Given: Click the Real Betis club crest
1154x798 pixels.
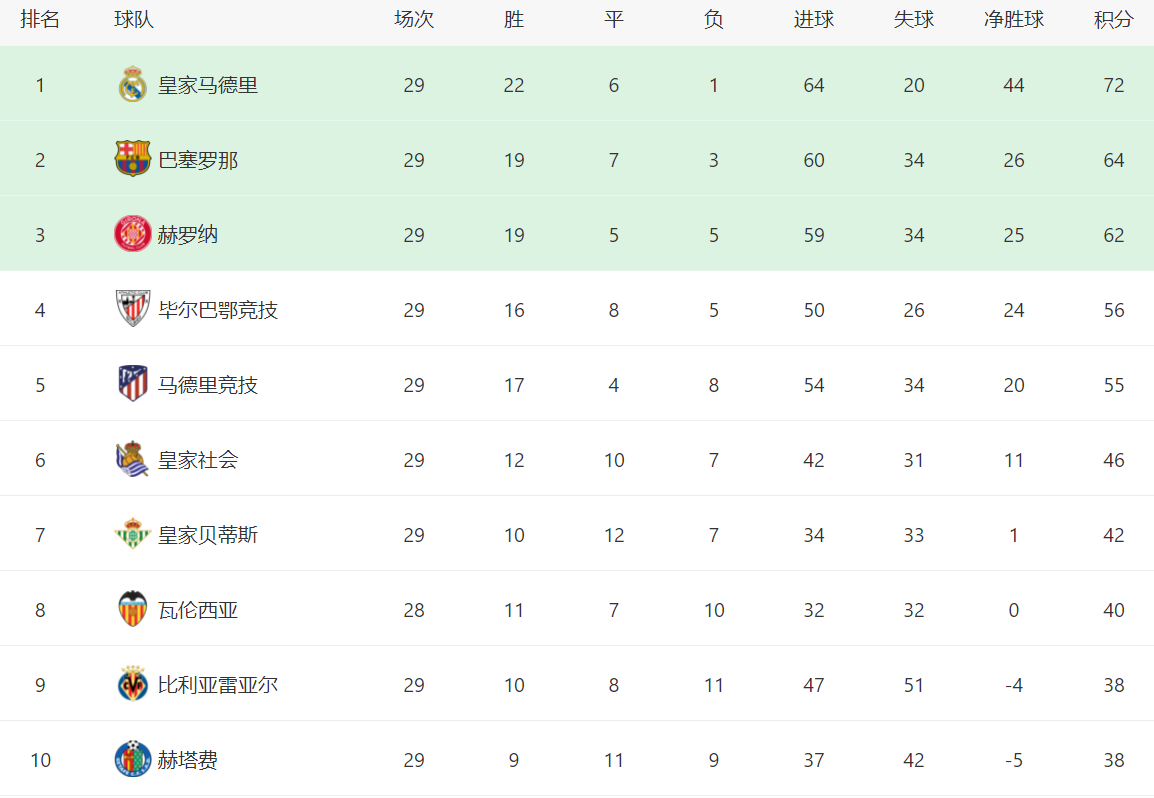Looking at the screenshot, I should pyautogui.click(x=132, y=535).
